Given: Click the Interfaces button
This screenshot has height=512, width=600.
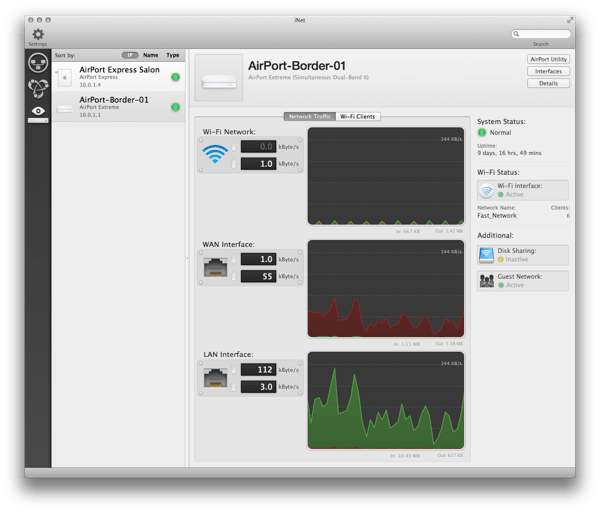Looking at the screenshot, I should pos(548,72).
